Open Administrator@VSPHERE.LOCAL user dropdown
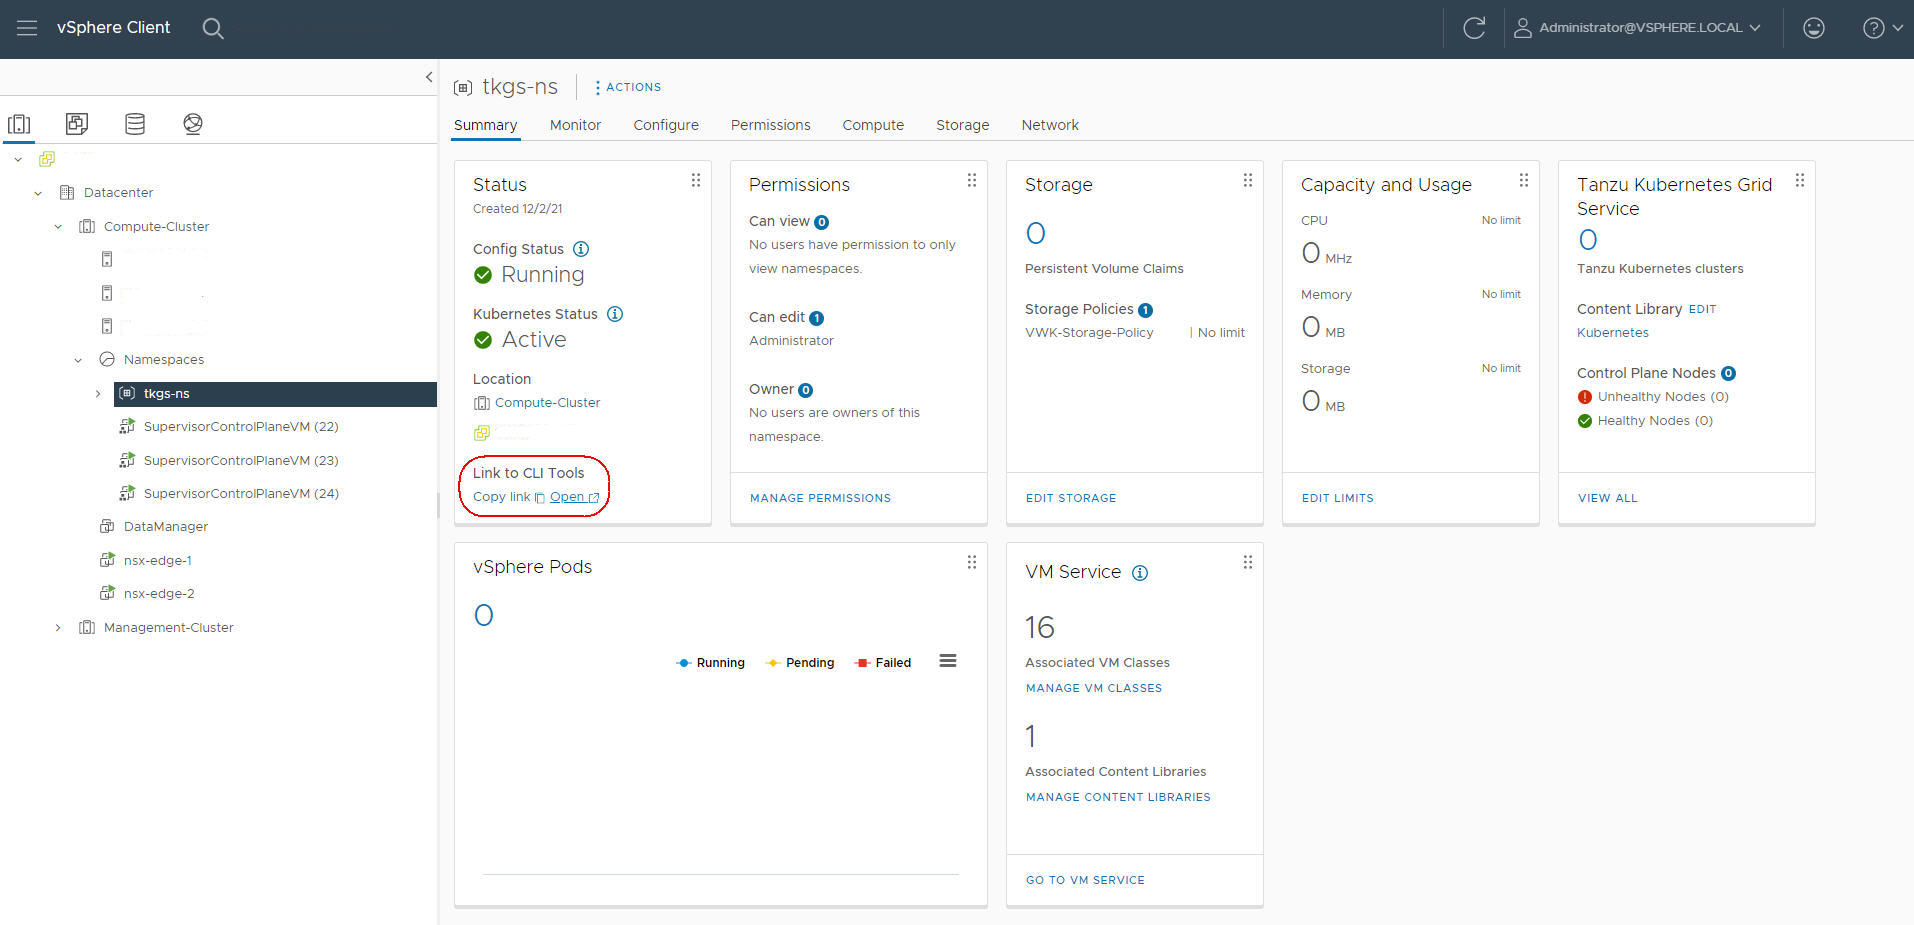1914x925 pixels. 1637,28
